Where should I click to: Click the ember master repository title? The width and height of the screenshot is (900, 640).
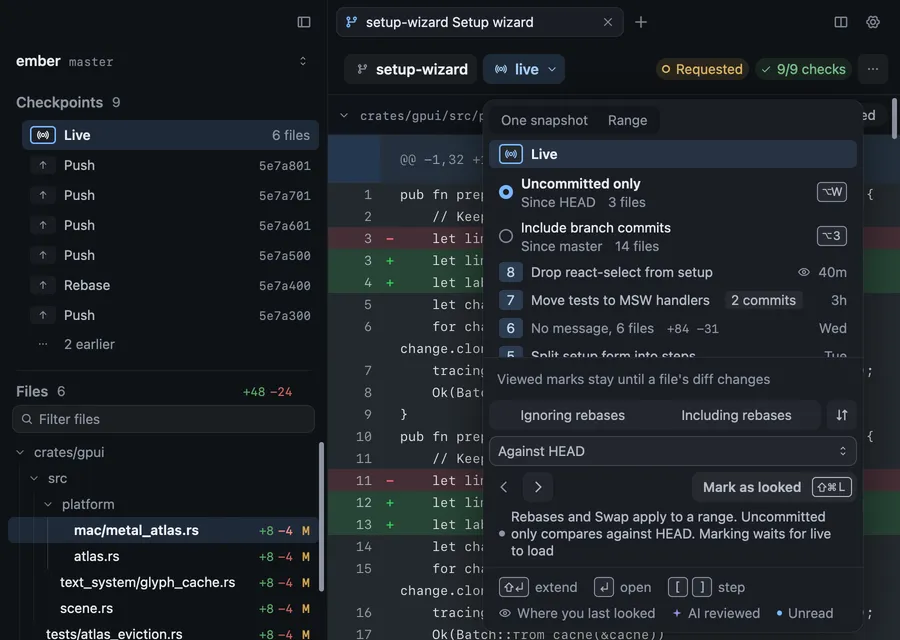coord(65,61)
